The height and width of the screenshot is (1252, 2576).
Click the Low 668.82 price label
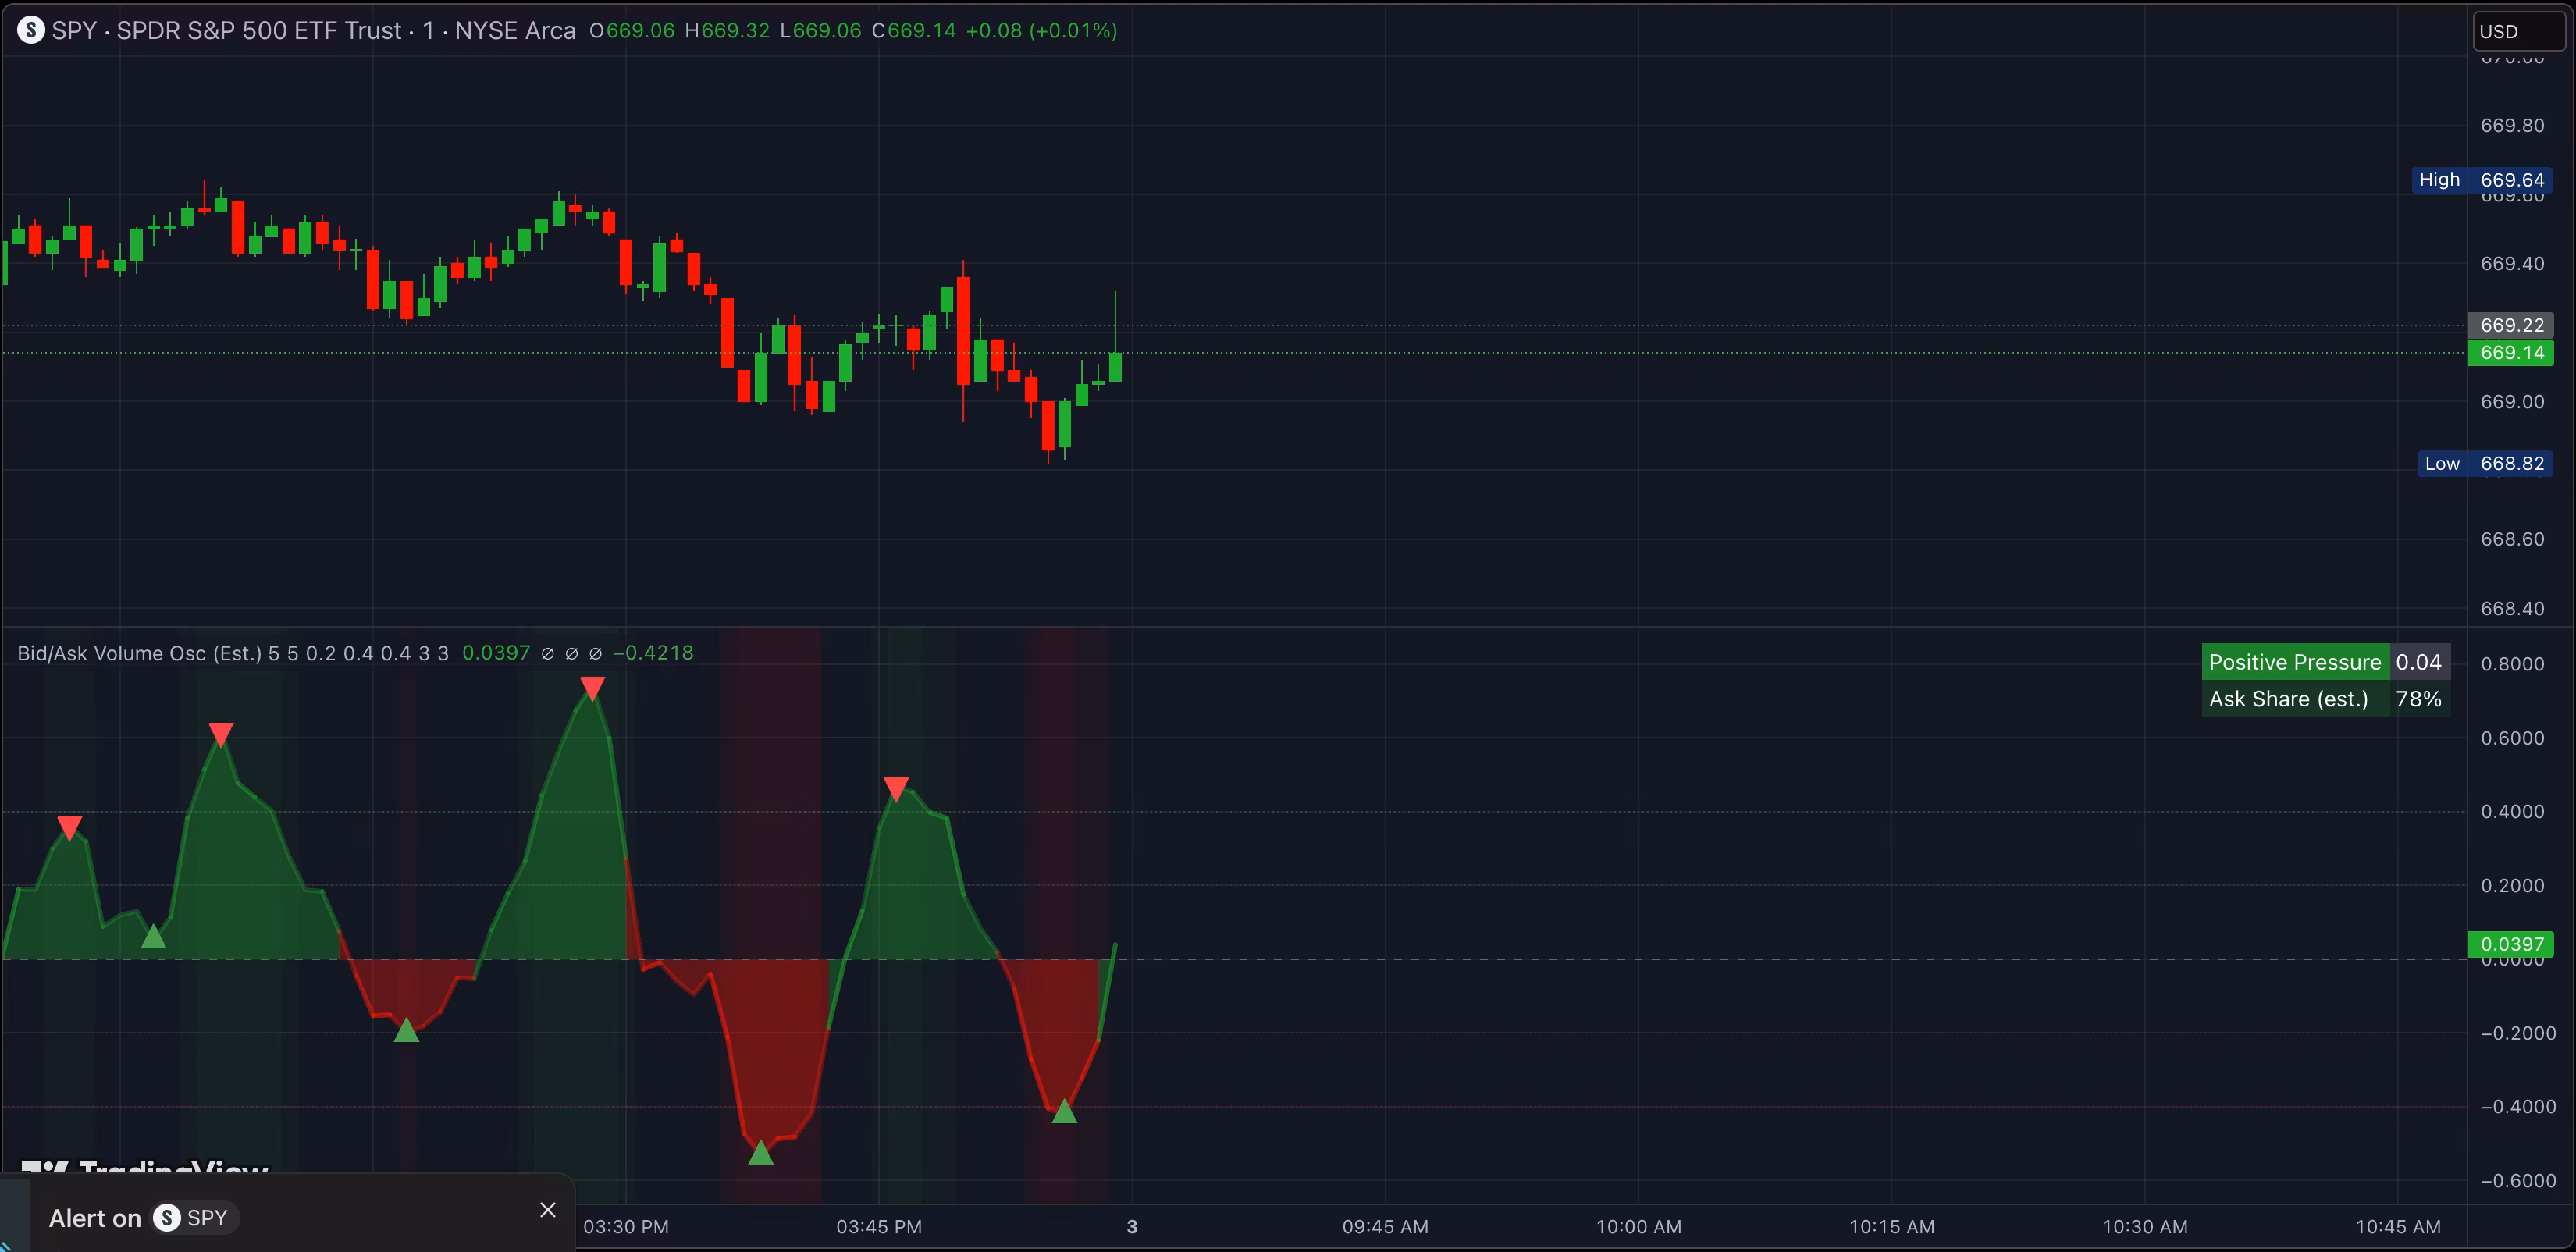click(x=2485, y=463)
